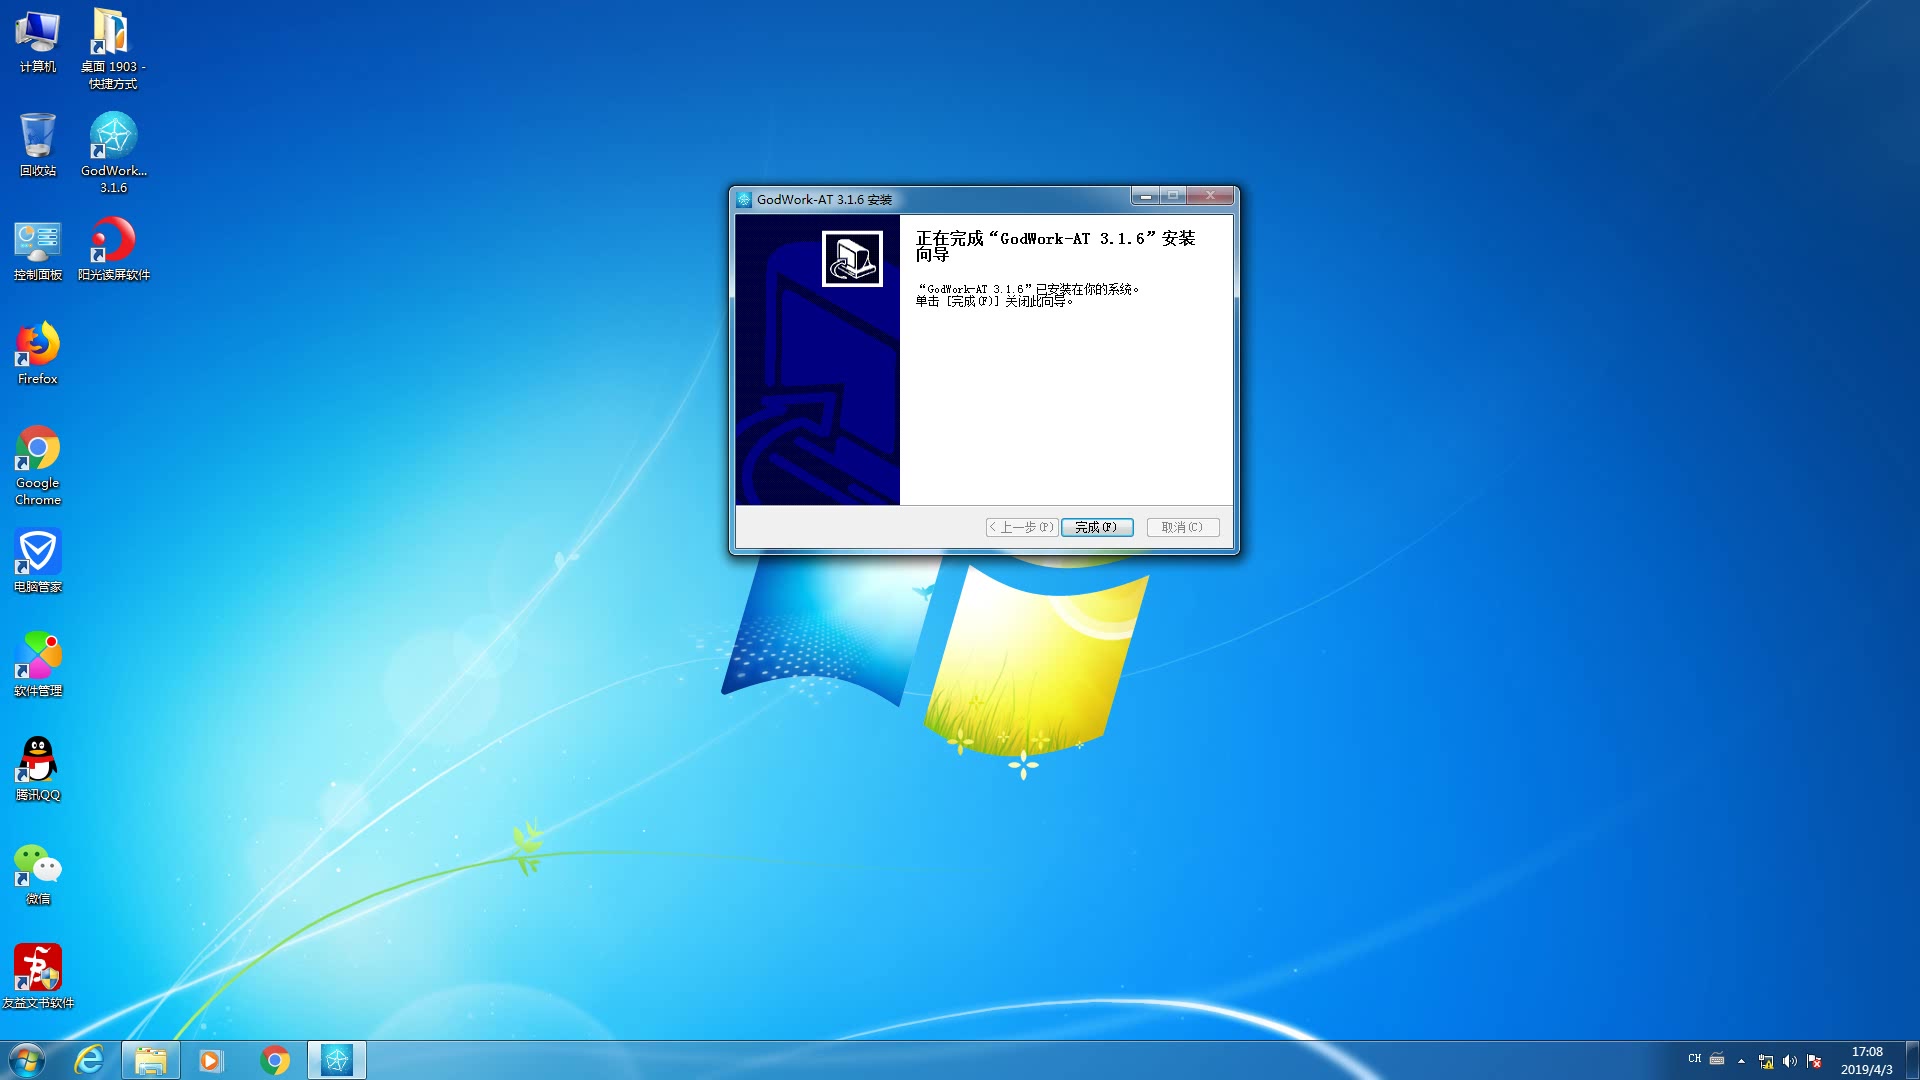1920x1080 pixels.
Task: Select the 微信 WeChat desktop shortcut
Action: point(38,874)
